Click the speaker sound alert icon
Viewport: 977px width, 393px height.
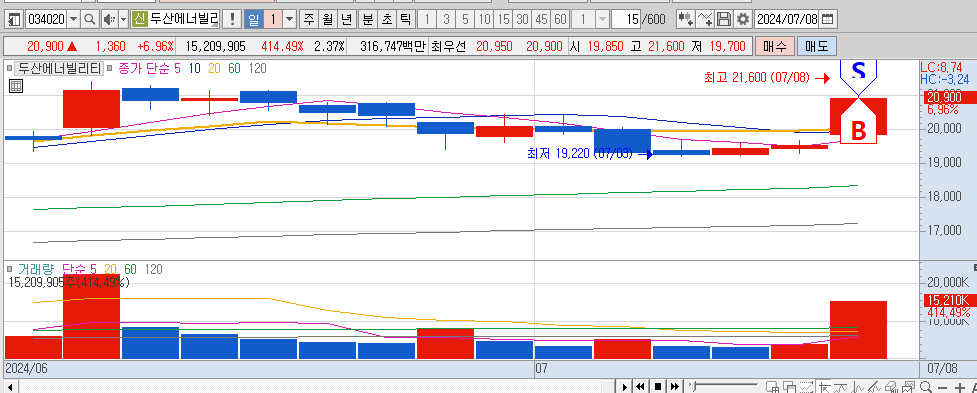point(109,19)
